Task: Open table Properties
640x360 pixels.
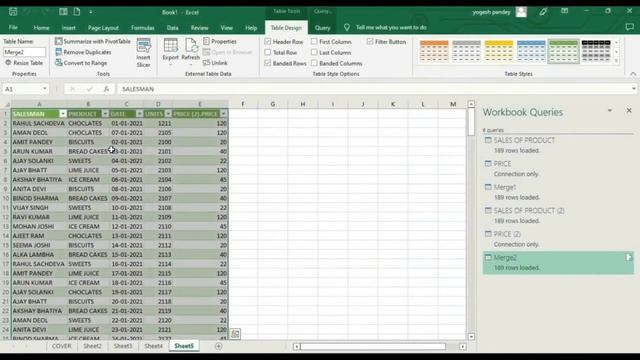Action: click(x=220, y=41)
